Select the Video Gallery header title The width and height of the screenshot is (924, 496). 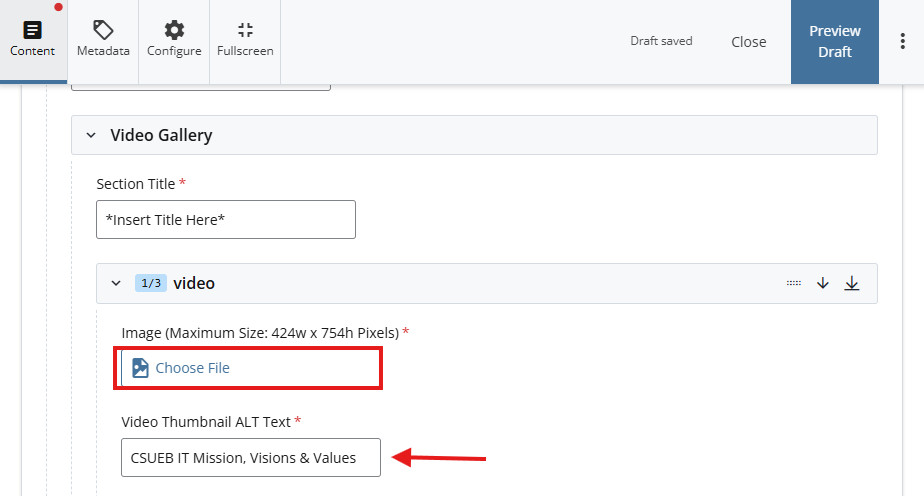pyautogui.click(x=161, y=135)
